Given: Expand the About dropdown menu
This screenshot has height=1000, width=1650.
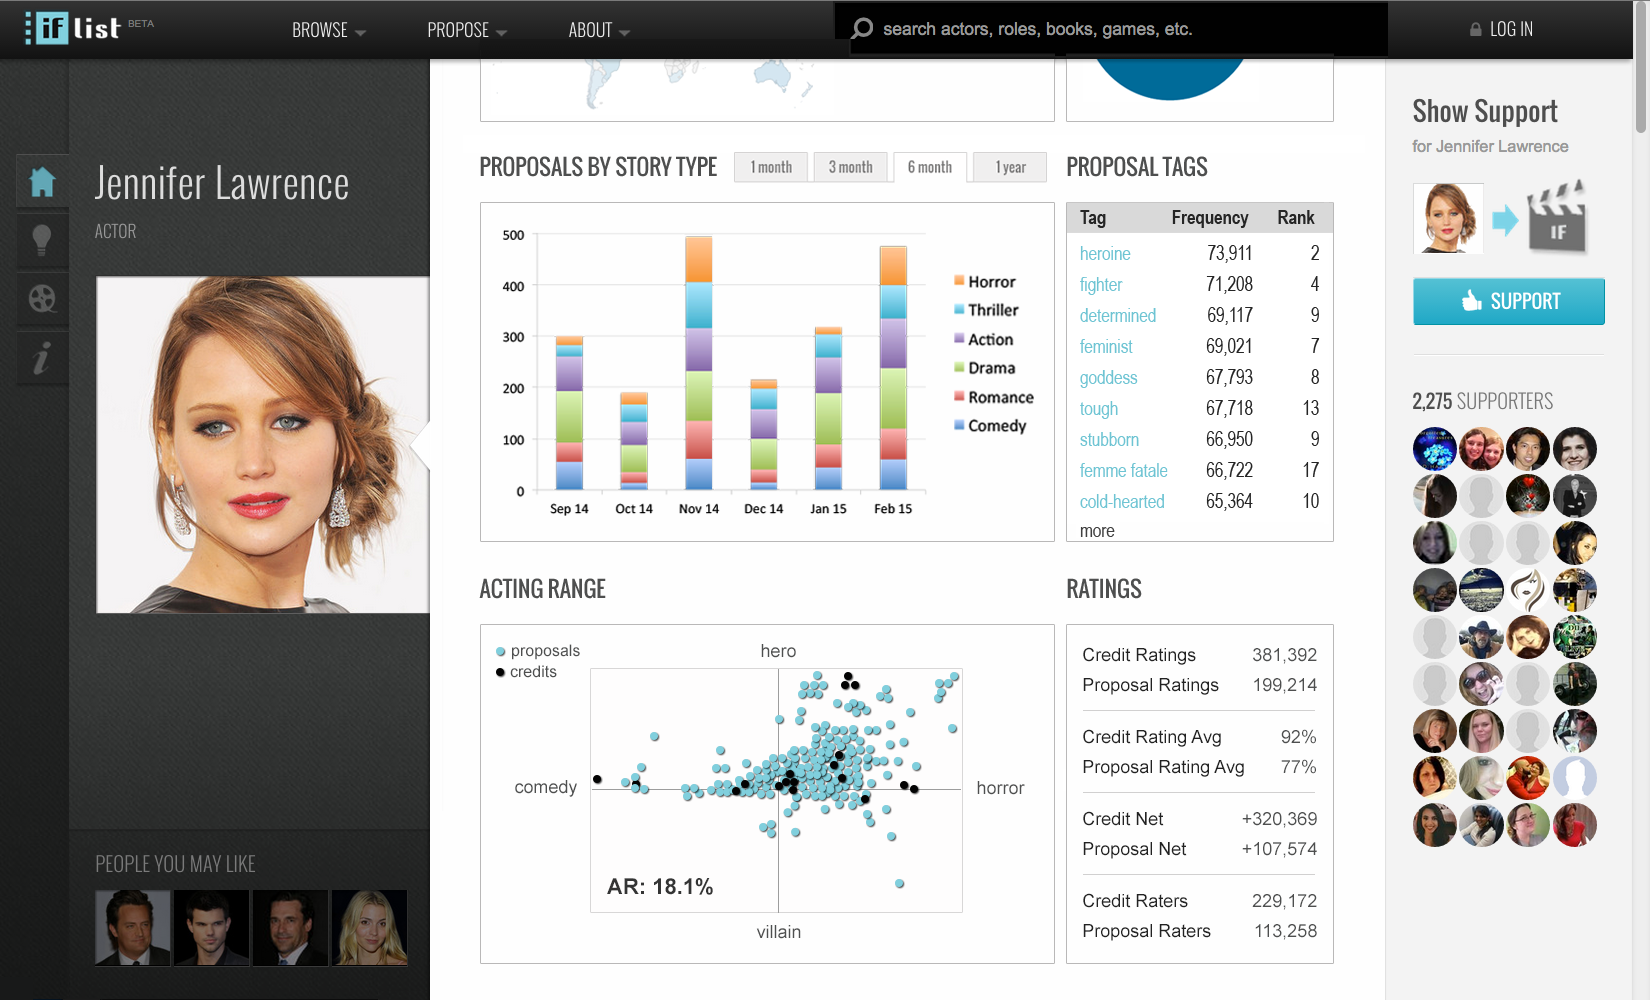Looking at the screenshot, I should pos(598,31).
